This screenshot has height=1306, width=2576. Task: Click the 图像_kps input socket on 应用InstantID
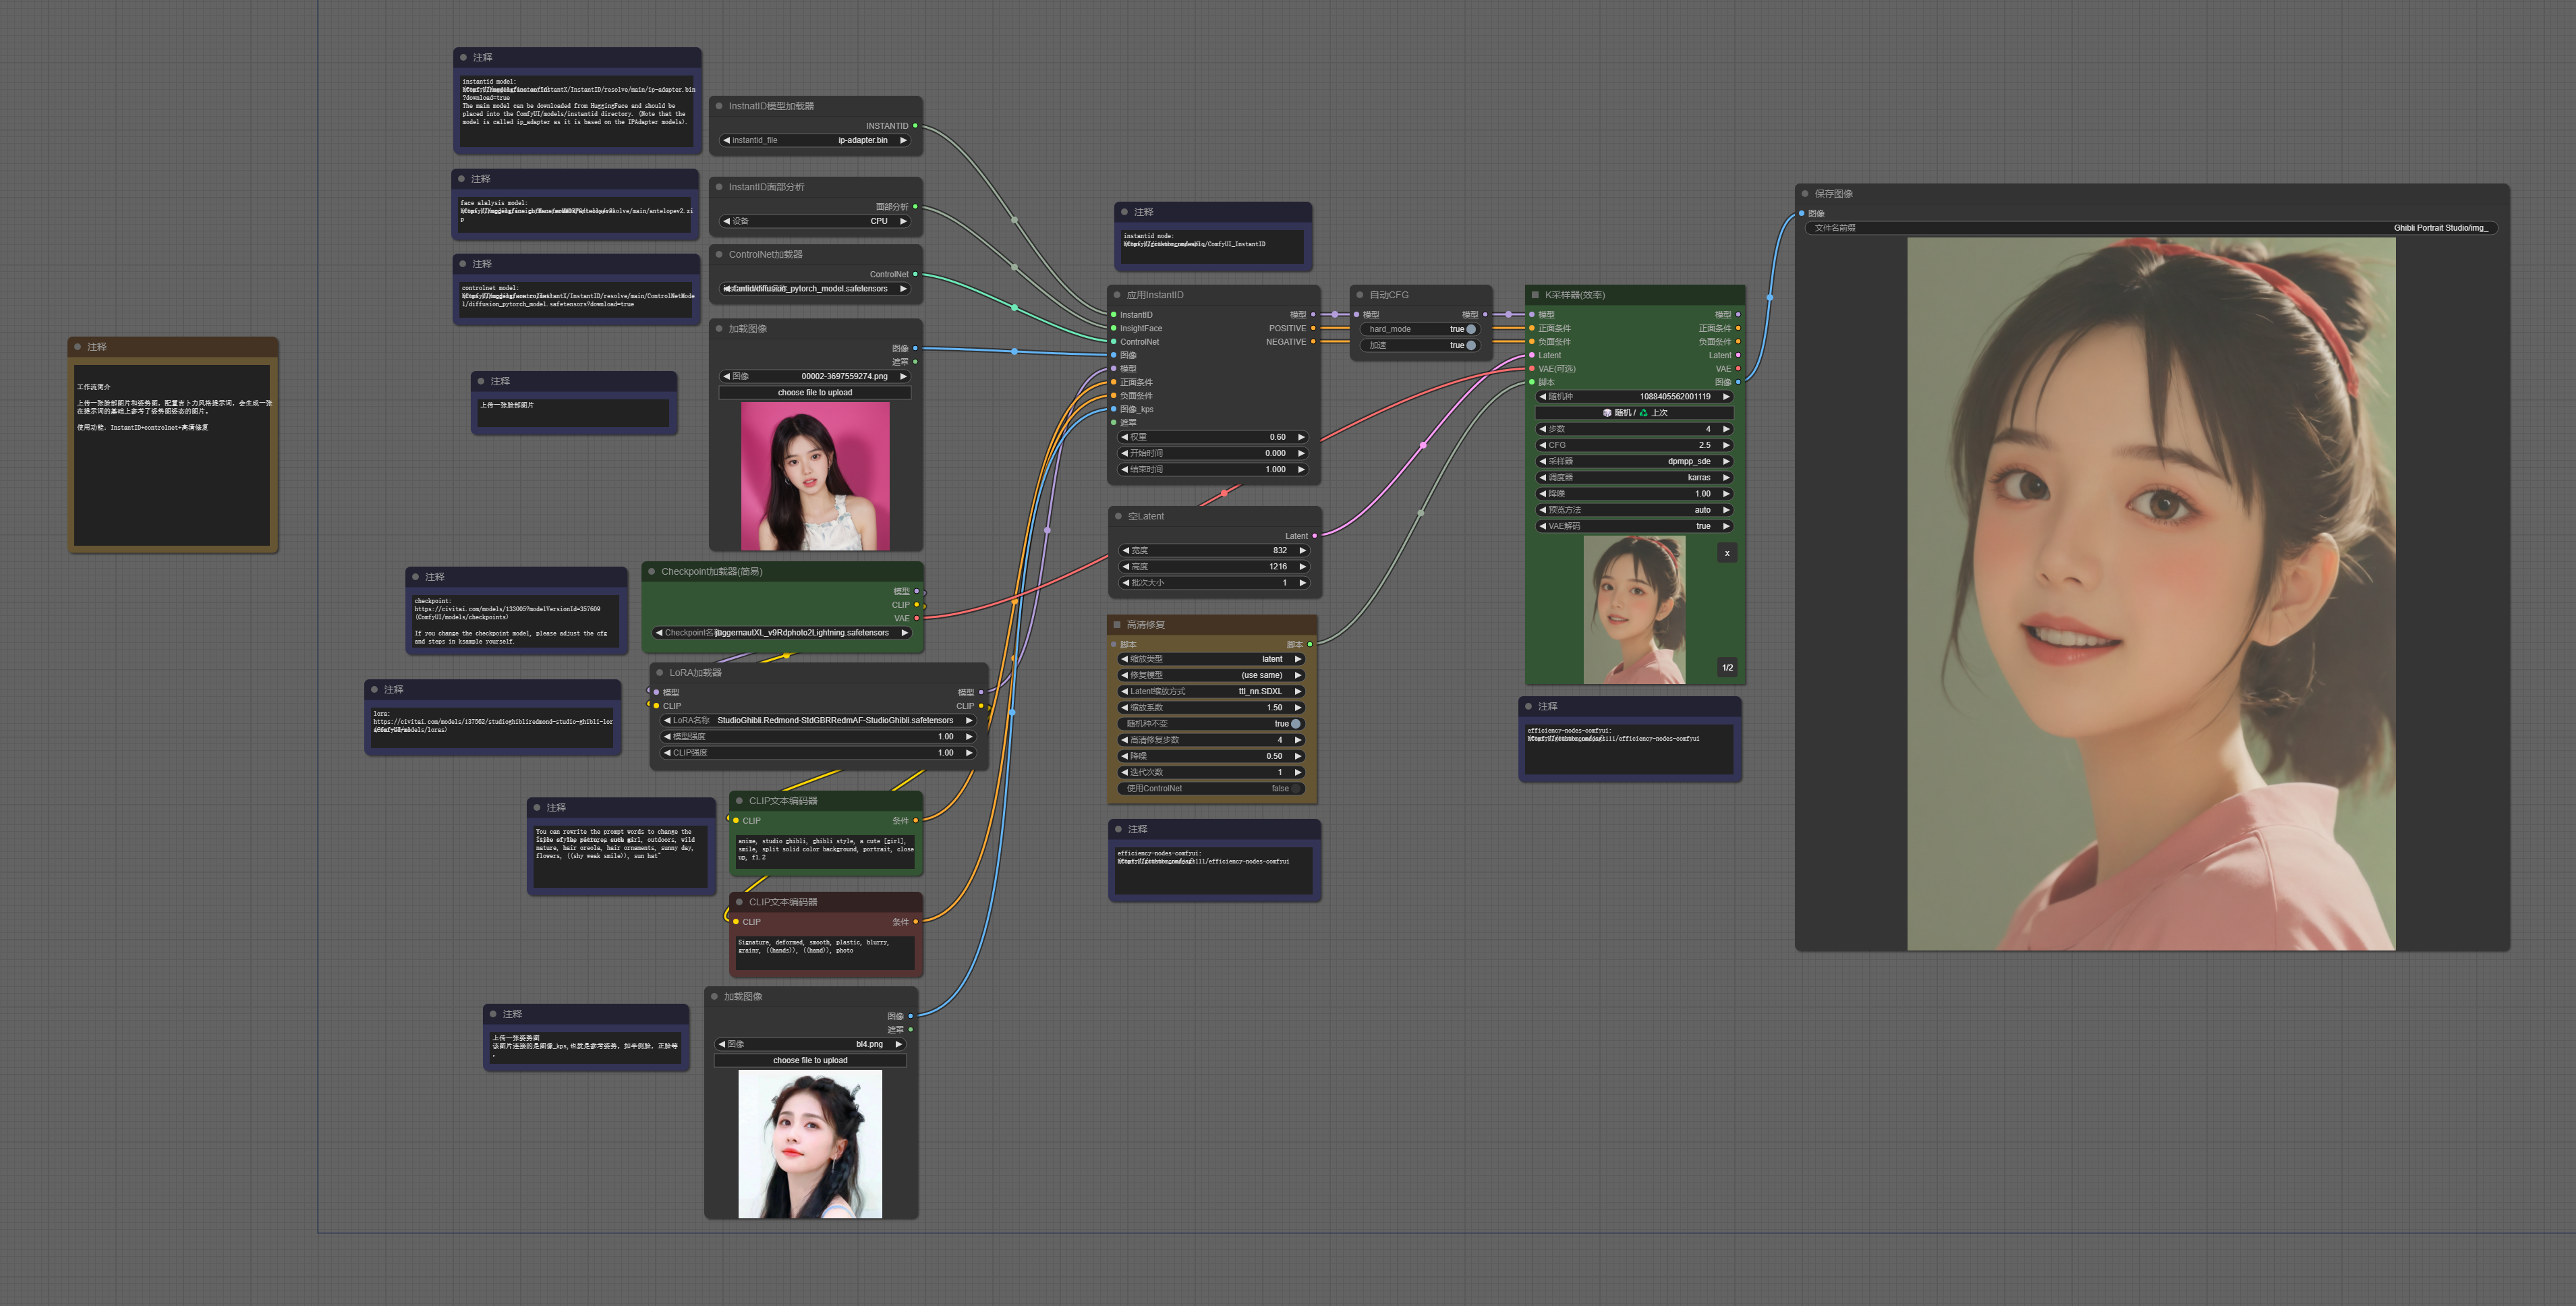point(1113,409)
